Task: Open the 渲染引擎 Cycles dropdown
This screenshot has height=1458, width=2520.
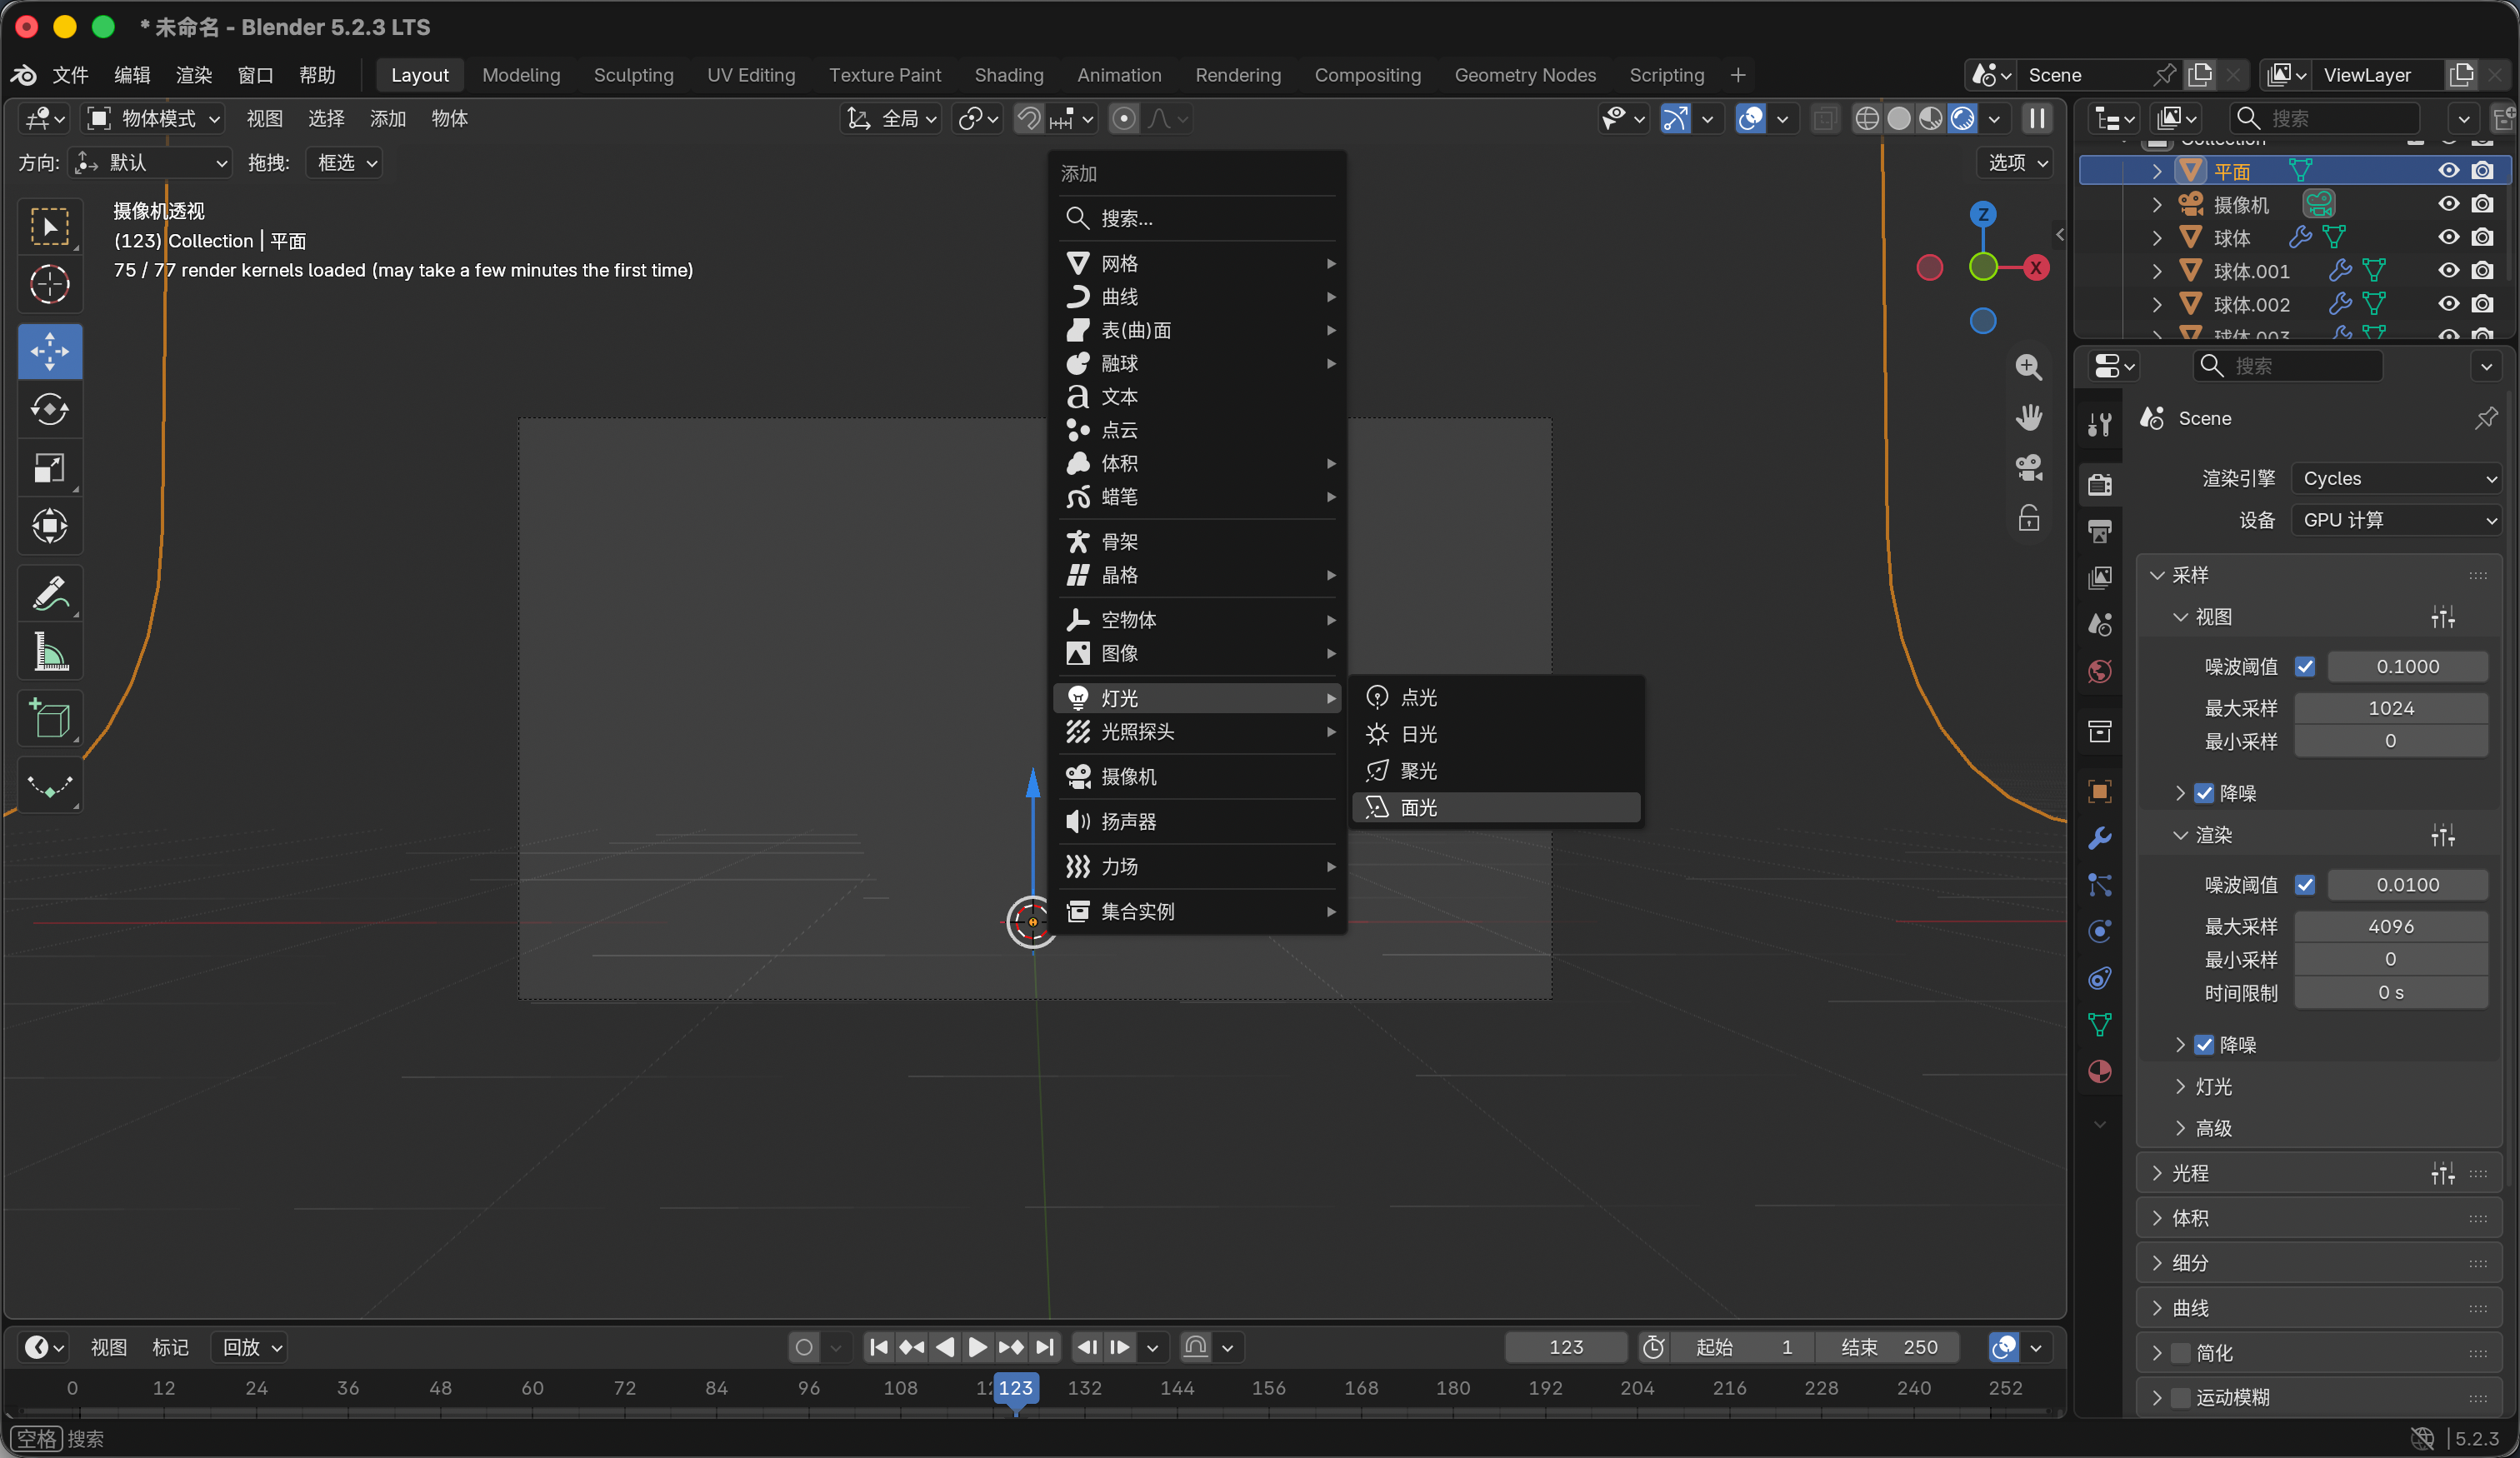Action: [2397, 478]
